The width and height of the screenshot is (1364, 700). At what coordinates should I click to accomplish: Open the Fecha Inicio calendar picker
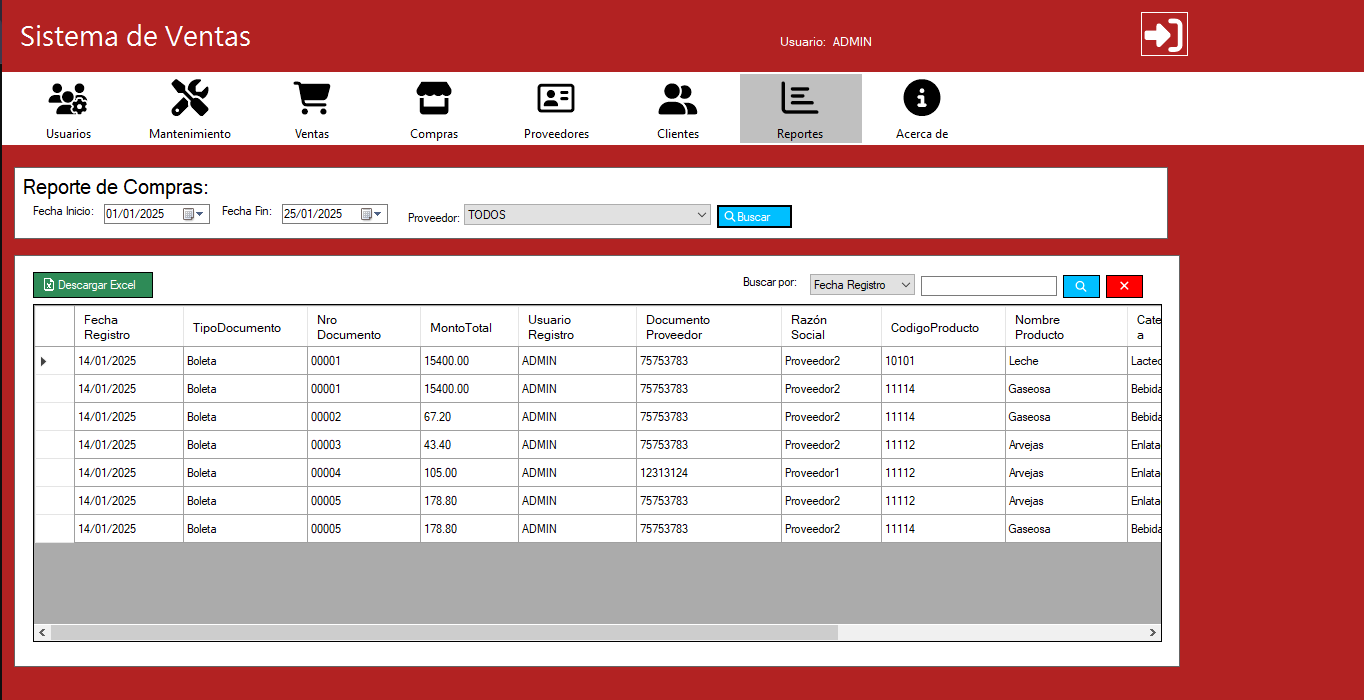click(193, 214)
